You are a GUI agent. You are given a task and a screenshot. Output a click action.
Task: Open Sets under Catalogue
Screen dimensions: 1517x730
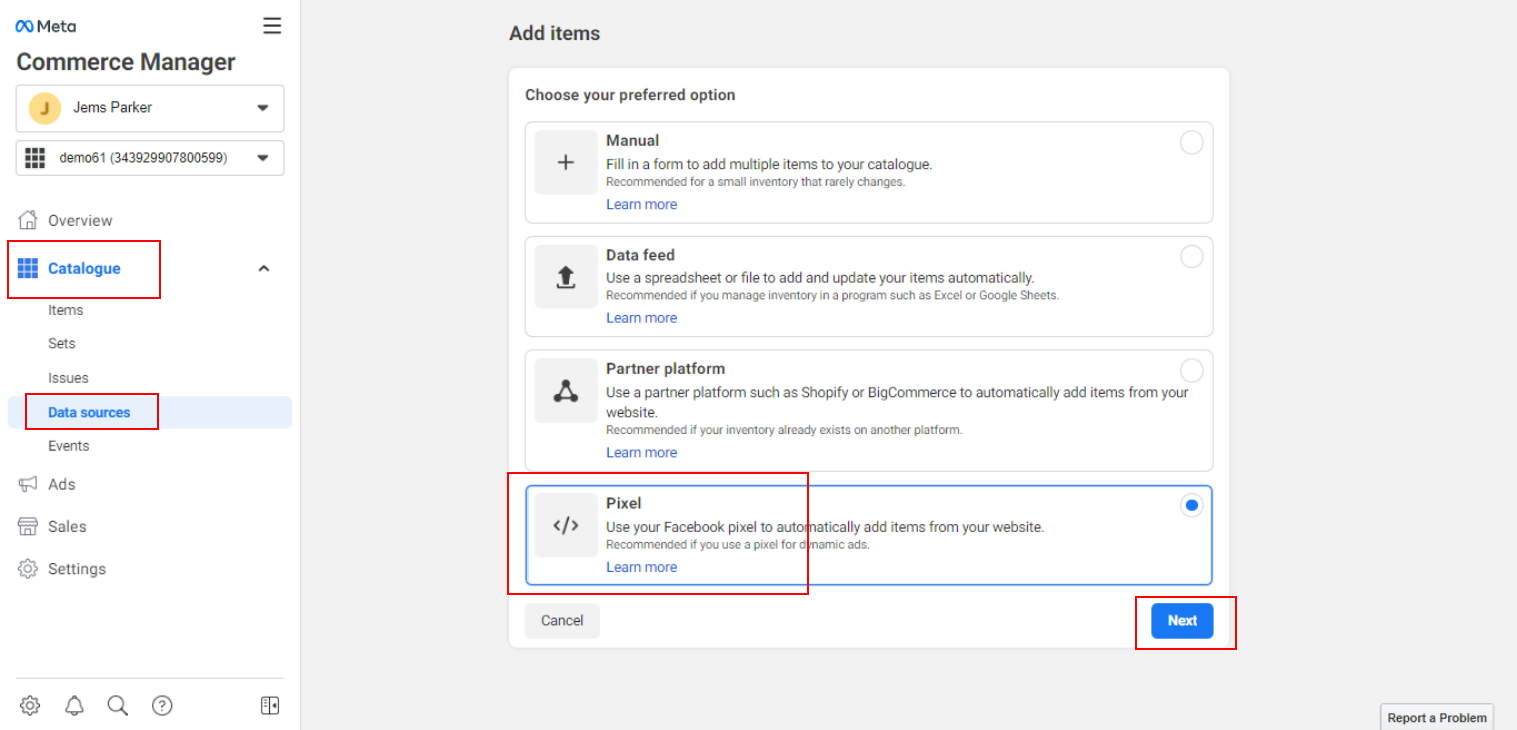click(62, 343)
